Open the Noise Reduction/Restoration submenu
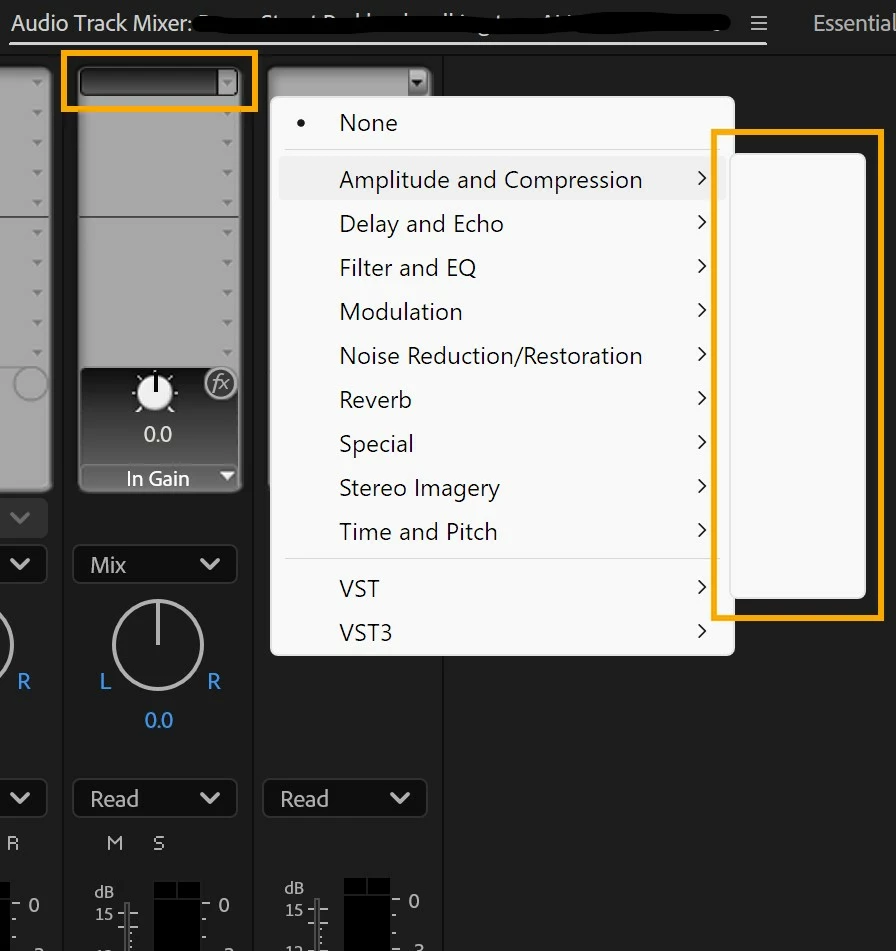This screenshot has height=951, width=896. pyautogui.click(x=502, y=355)
